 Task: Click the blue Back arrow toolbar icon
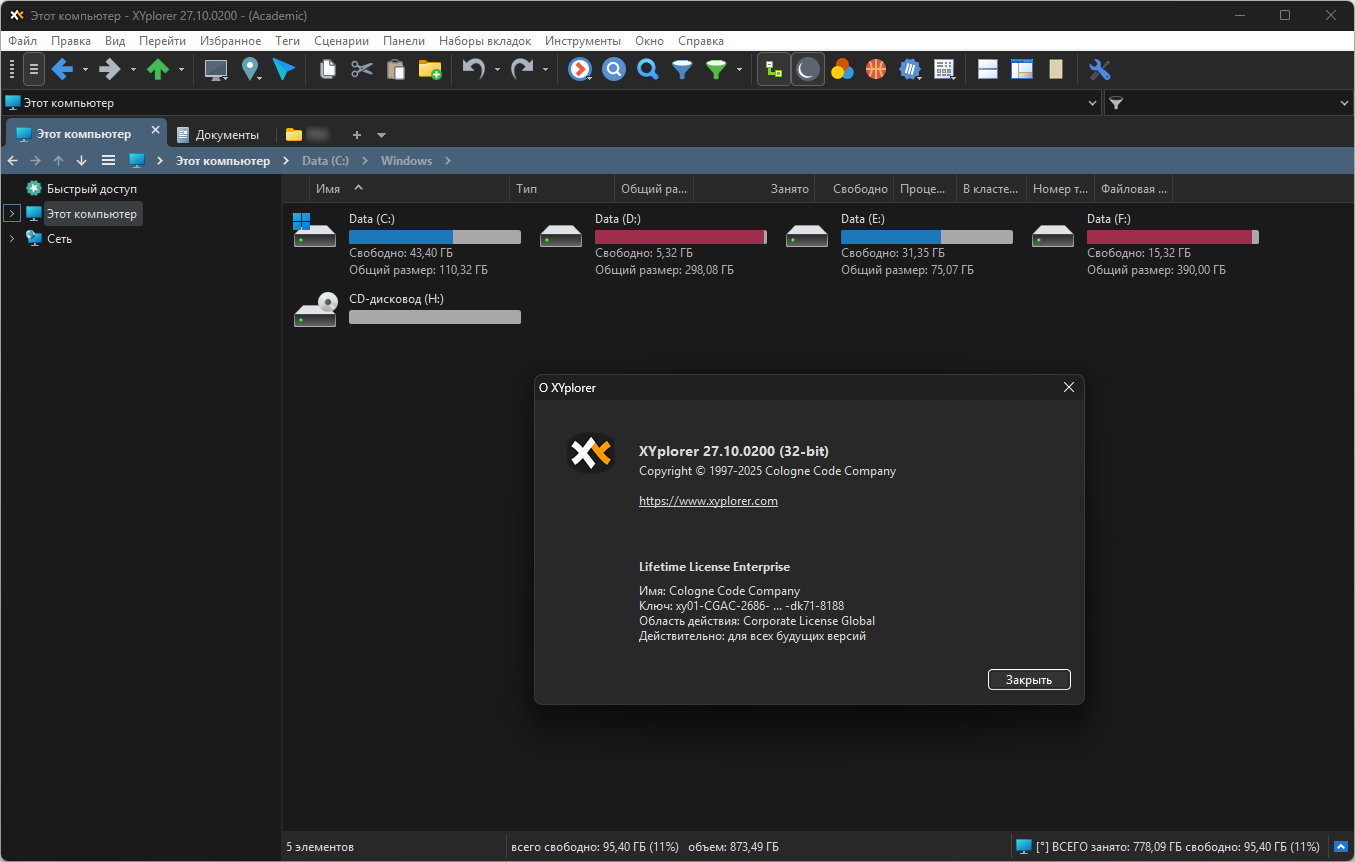point(62,69)
